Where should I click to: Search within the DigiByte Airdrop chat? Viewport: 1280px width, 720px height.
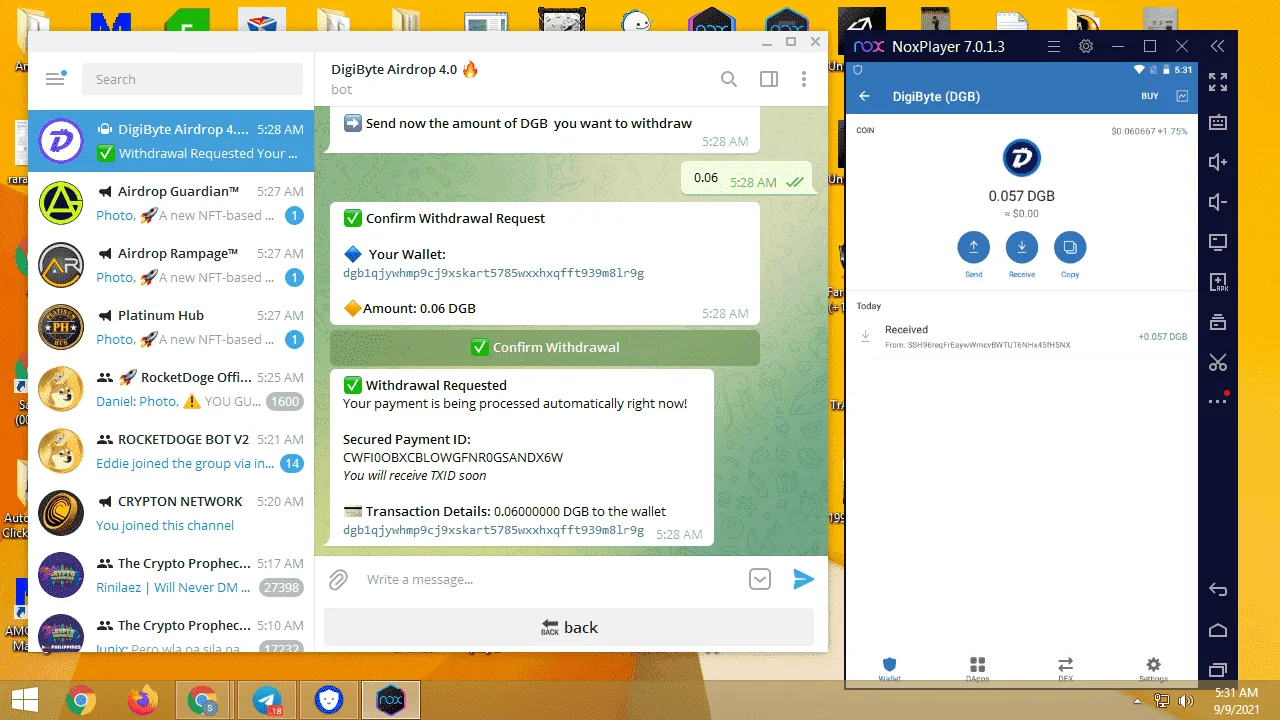point(729,79)
